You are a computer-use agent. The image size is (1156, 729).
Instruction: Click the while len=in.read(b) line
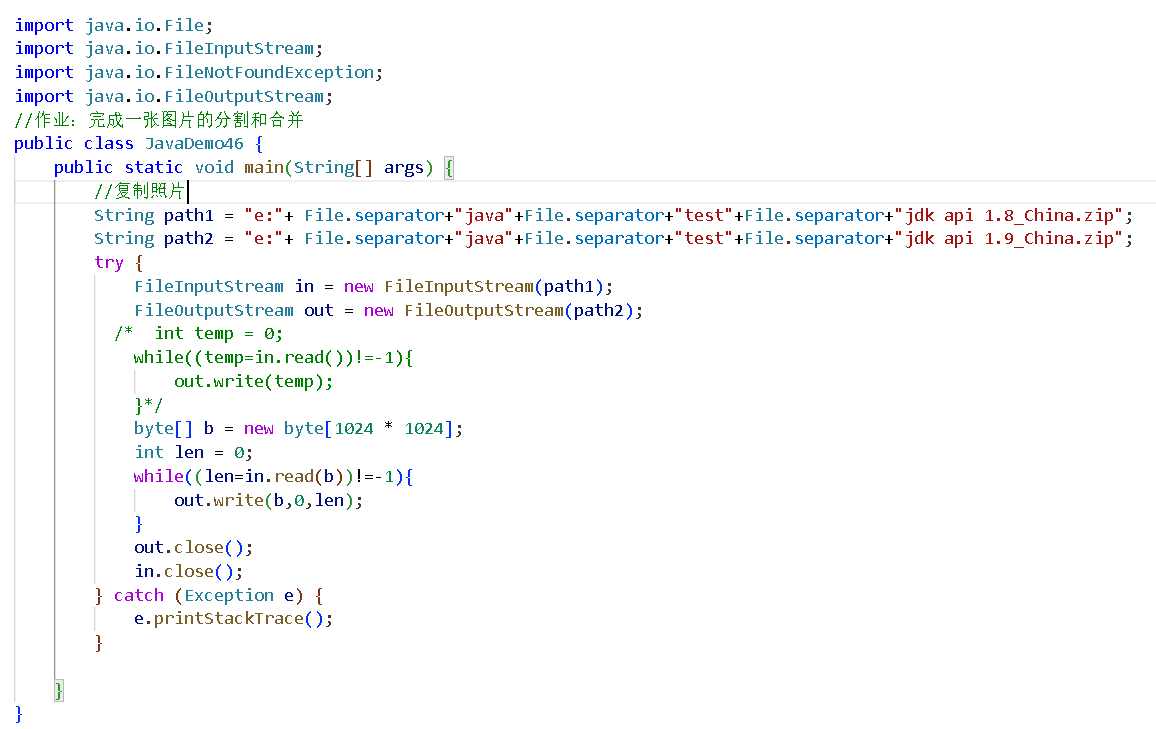click(x=273, y=477)
